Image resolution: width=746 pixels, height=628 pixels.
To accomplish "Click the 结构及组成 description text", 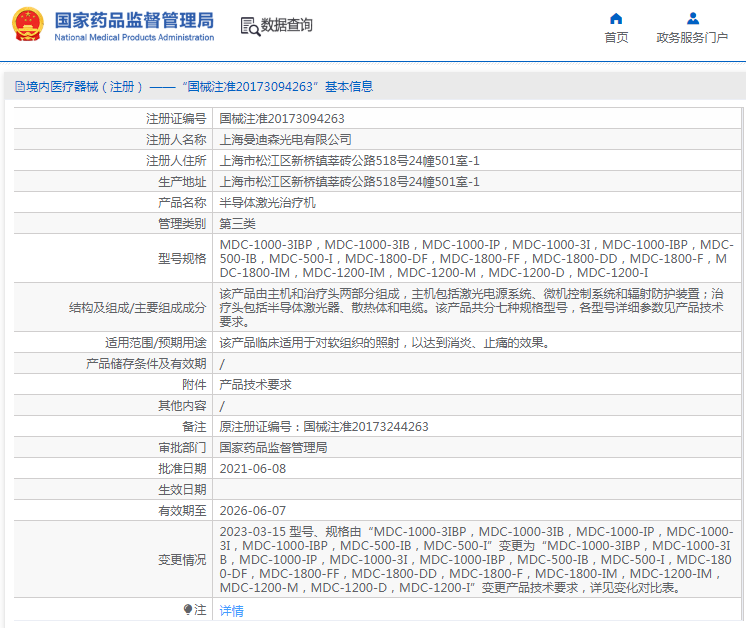I will pos(472,308).
